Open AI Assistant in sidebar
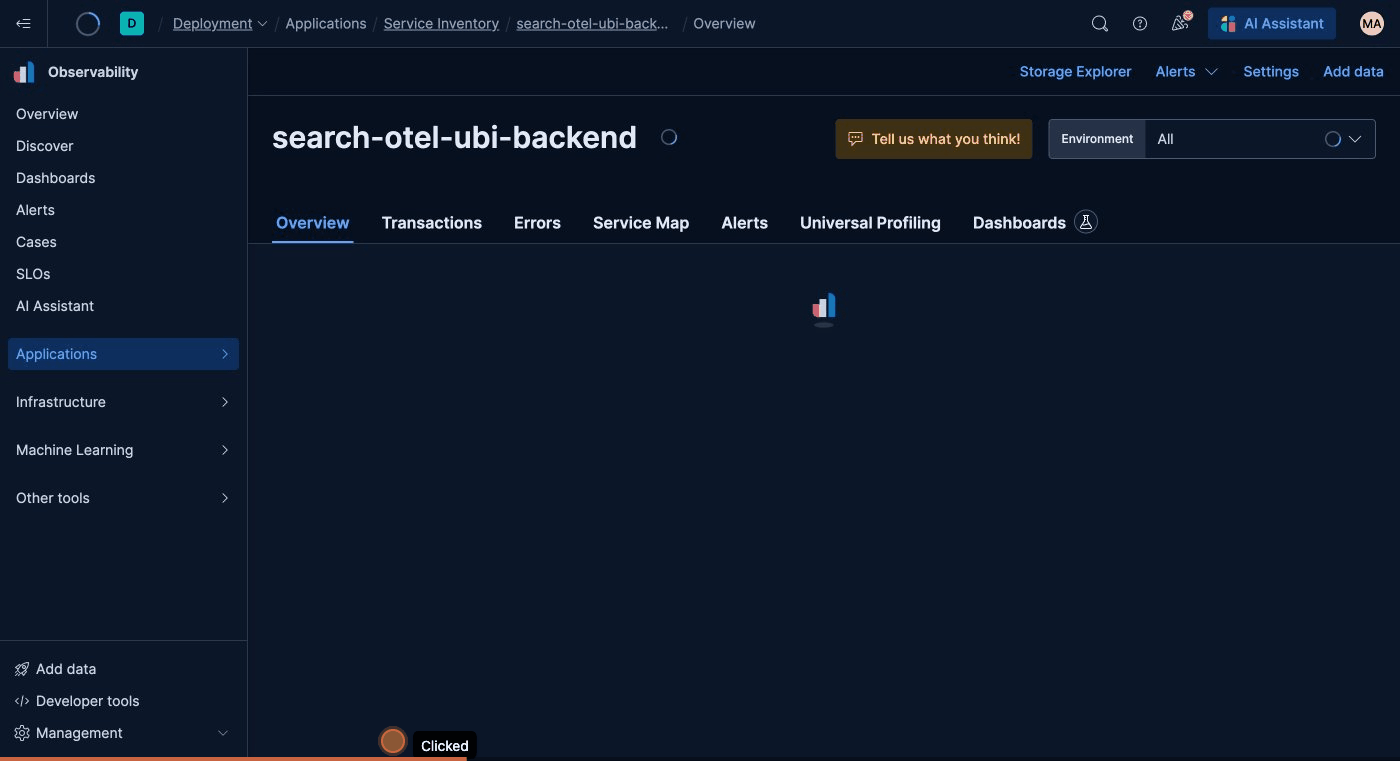Viewport: 1400px width, 761px height. (x=55, y=306)
